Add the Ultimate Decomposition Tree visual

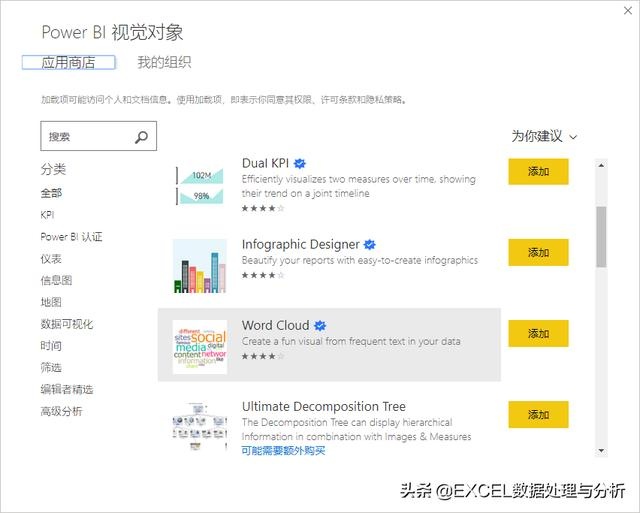click(x=538, y=415)
